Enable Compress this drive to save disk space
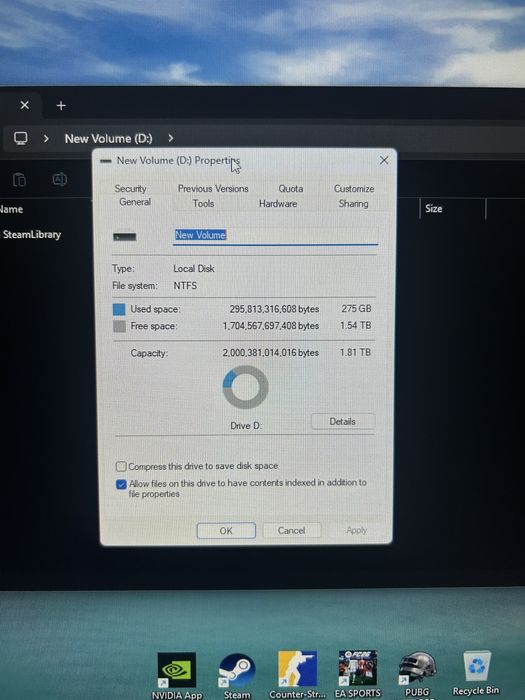 [x=121, y=467]
